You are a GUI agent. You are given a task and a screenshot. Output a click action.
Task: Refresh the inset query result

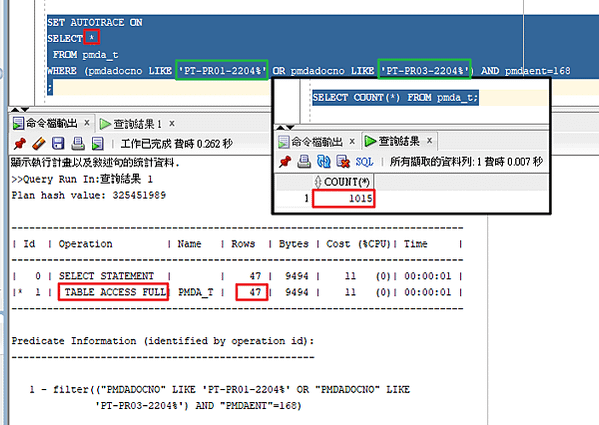[x=324, y=162]
